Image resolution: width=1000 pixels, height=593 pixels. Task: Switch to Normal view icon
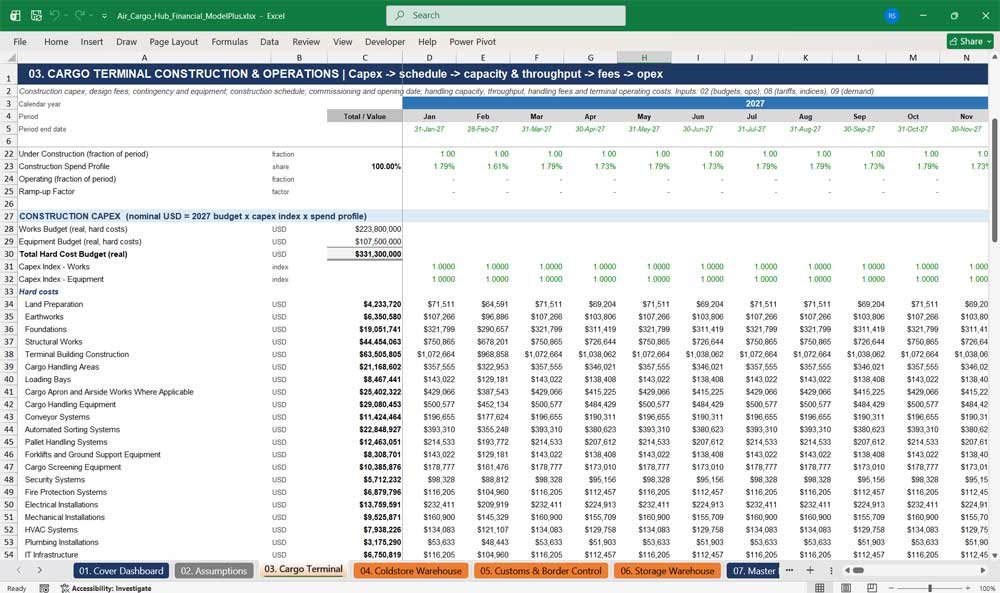pyautogui.click(x=820, y=588)
